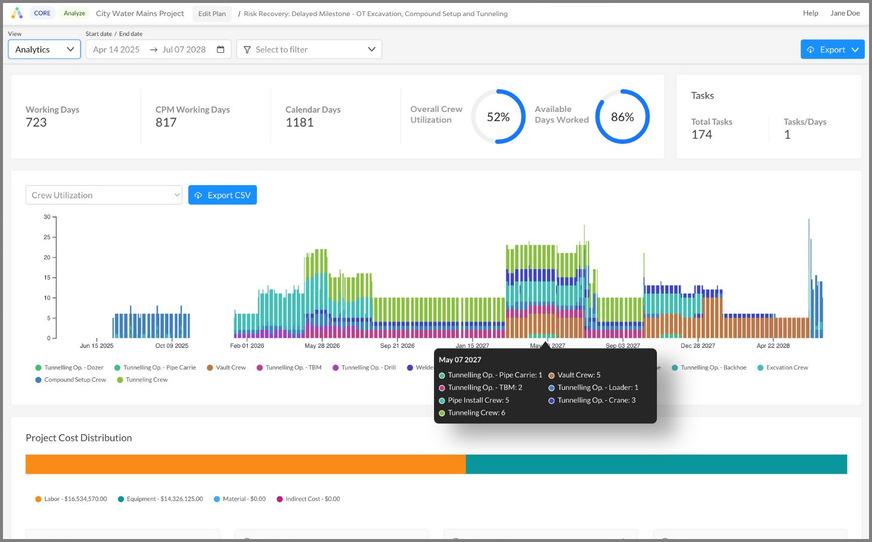
Task: Open the Crew Utilization chart type dropdown
Action: coord(104,195)
